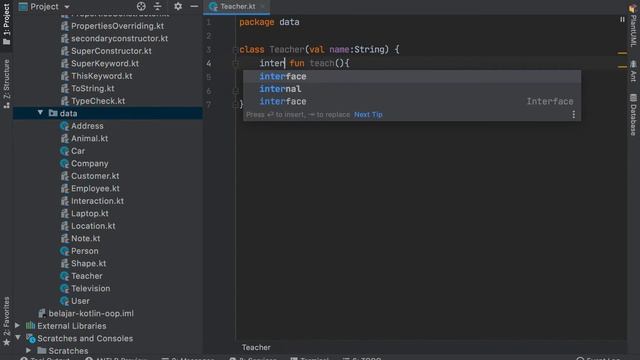Select the Company class

pyautogui.click(x=89, y=163)
